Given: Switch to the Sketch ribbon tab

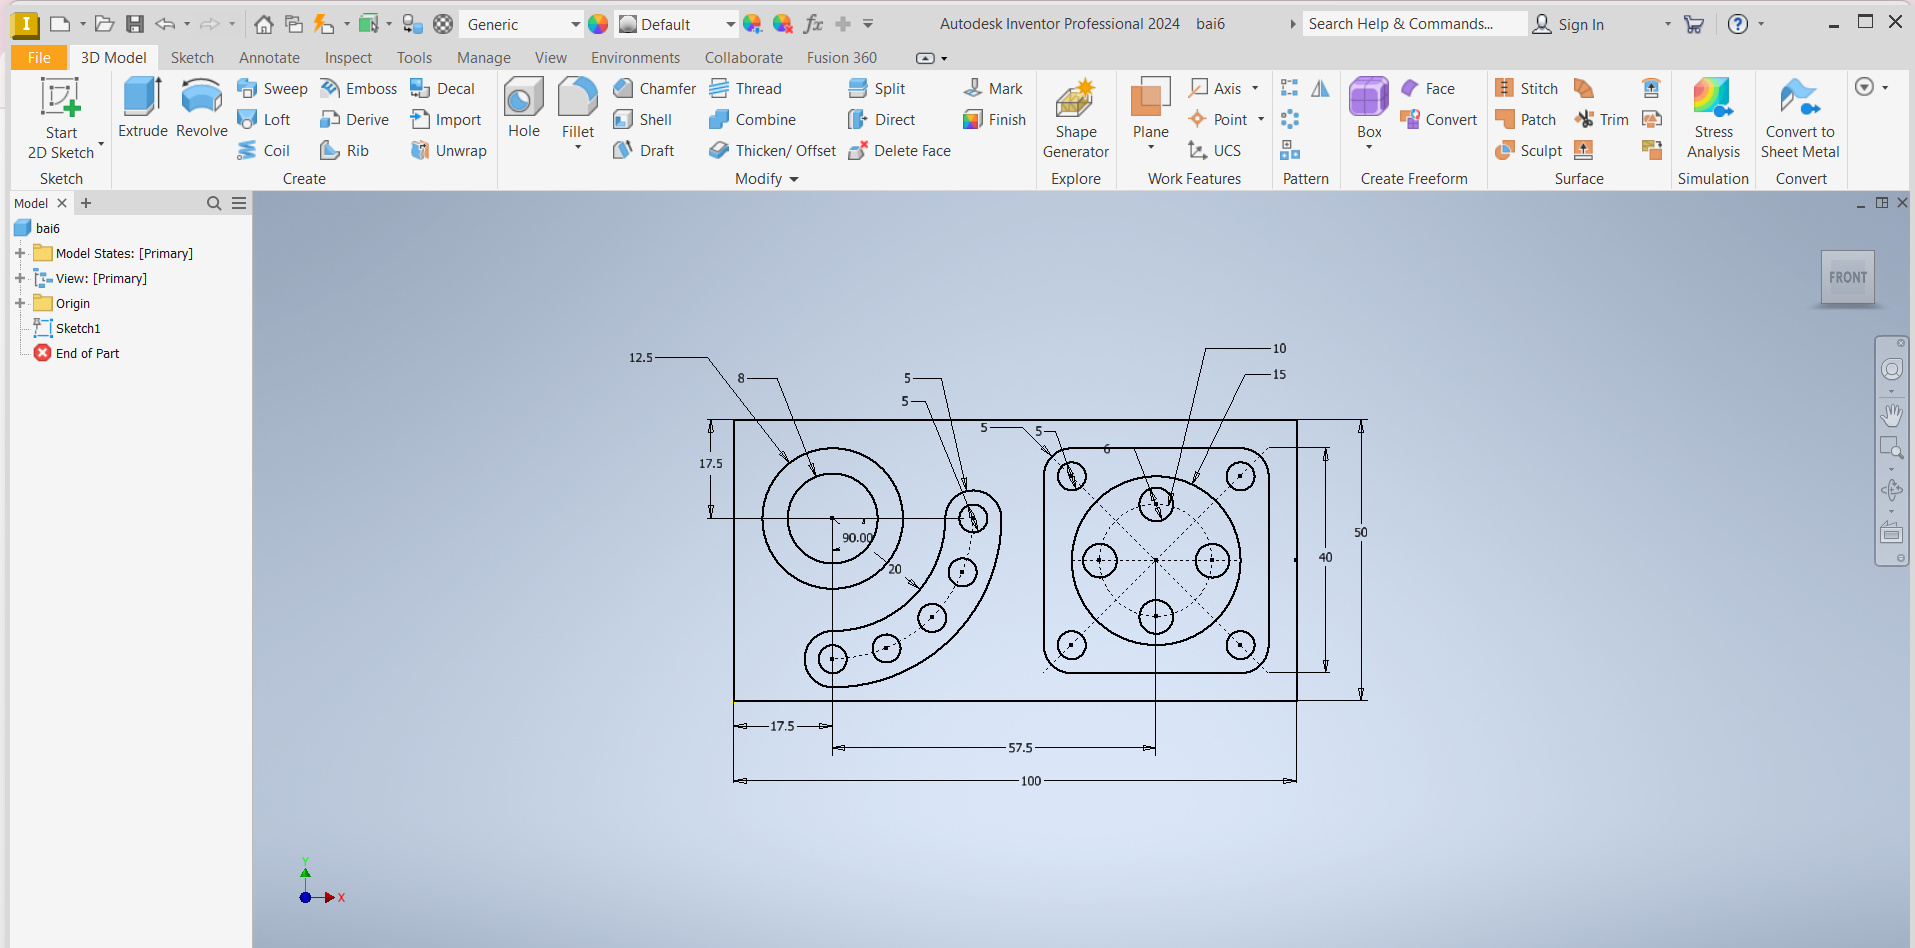Looking at the screenshot, I should [192, 58].
